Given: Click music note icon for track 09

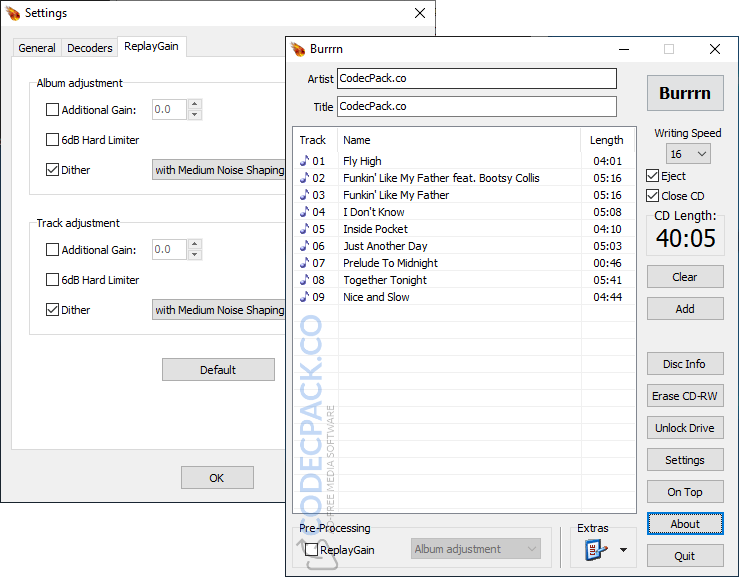Looking at the screenshot, I should 305,296.
